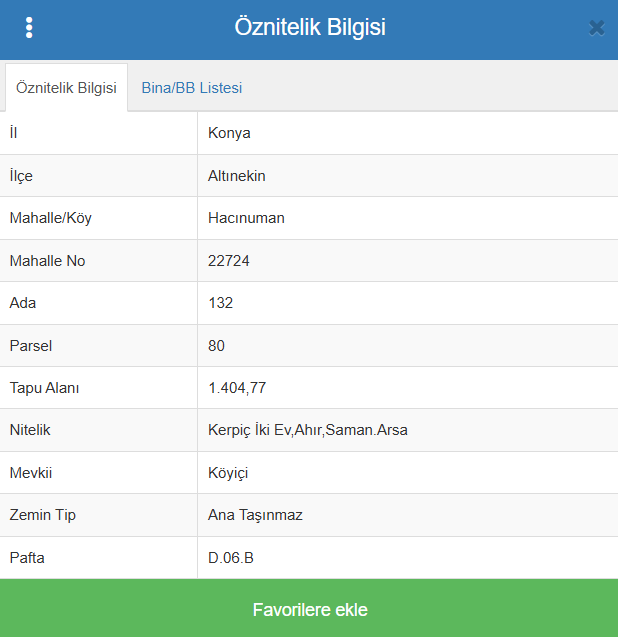
Task: Click the Tapu Alanı row label
Action: pyautogui.click(x=44, y=388)
